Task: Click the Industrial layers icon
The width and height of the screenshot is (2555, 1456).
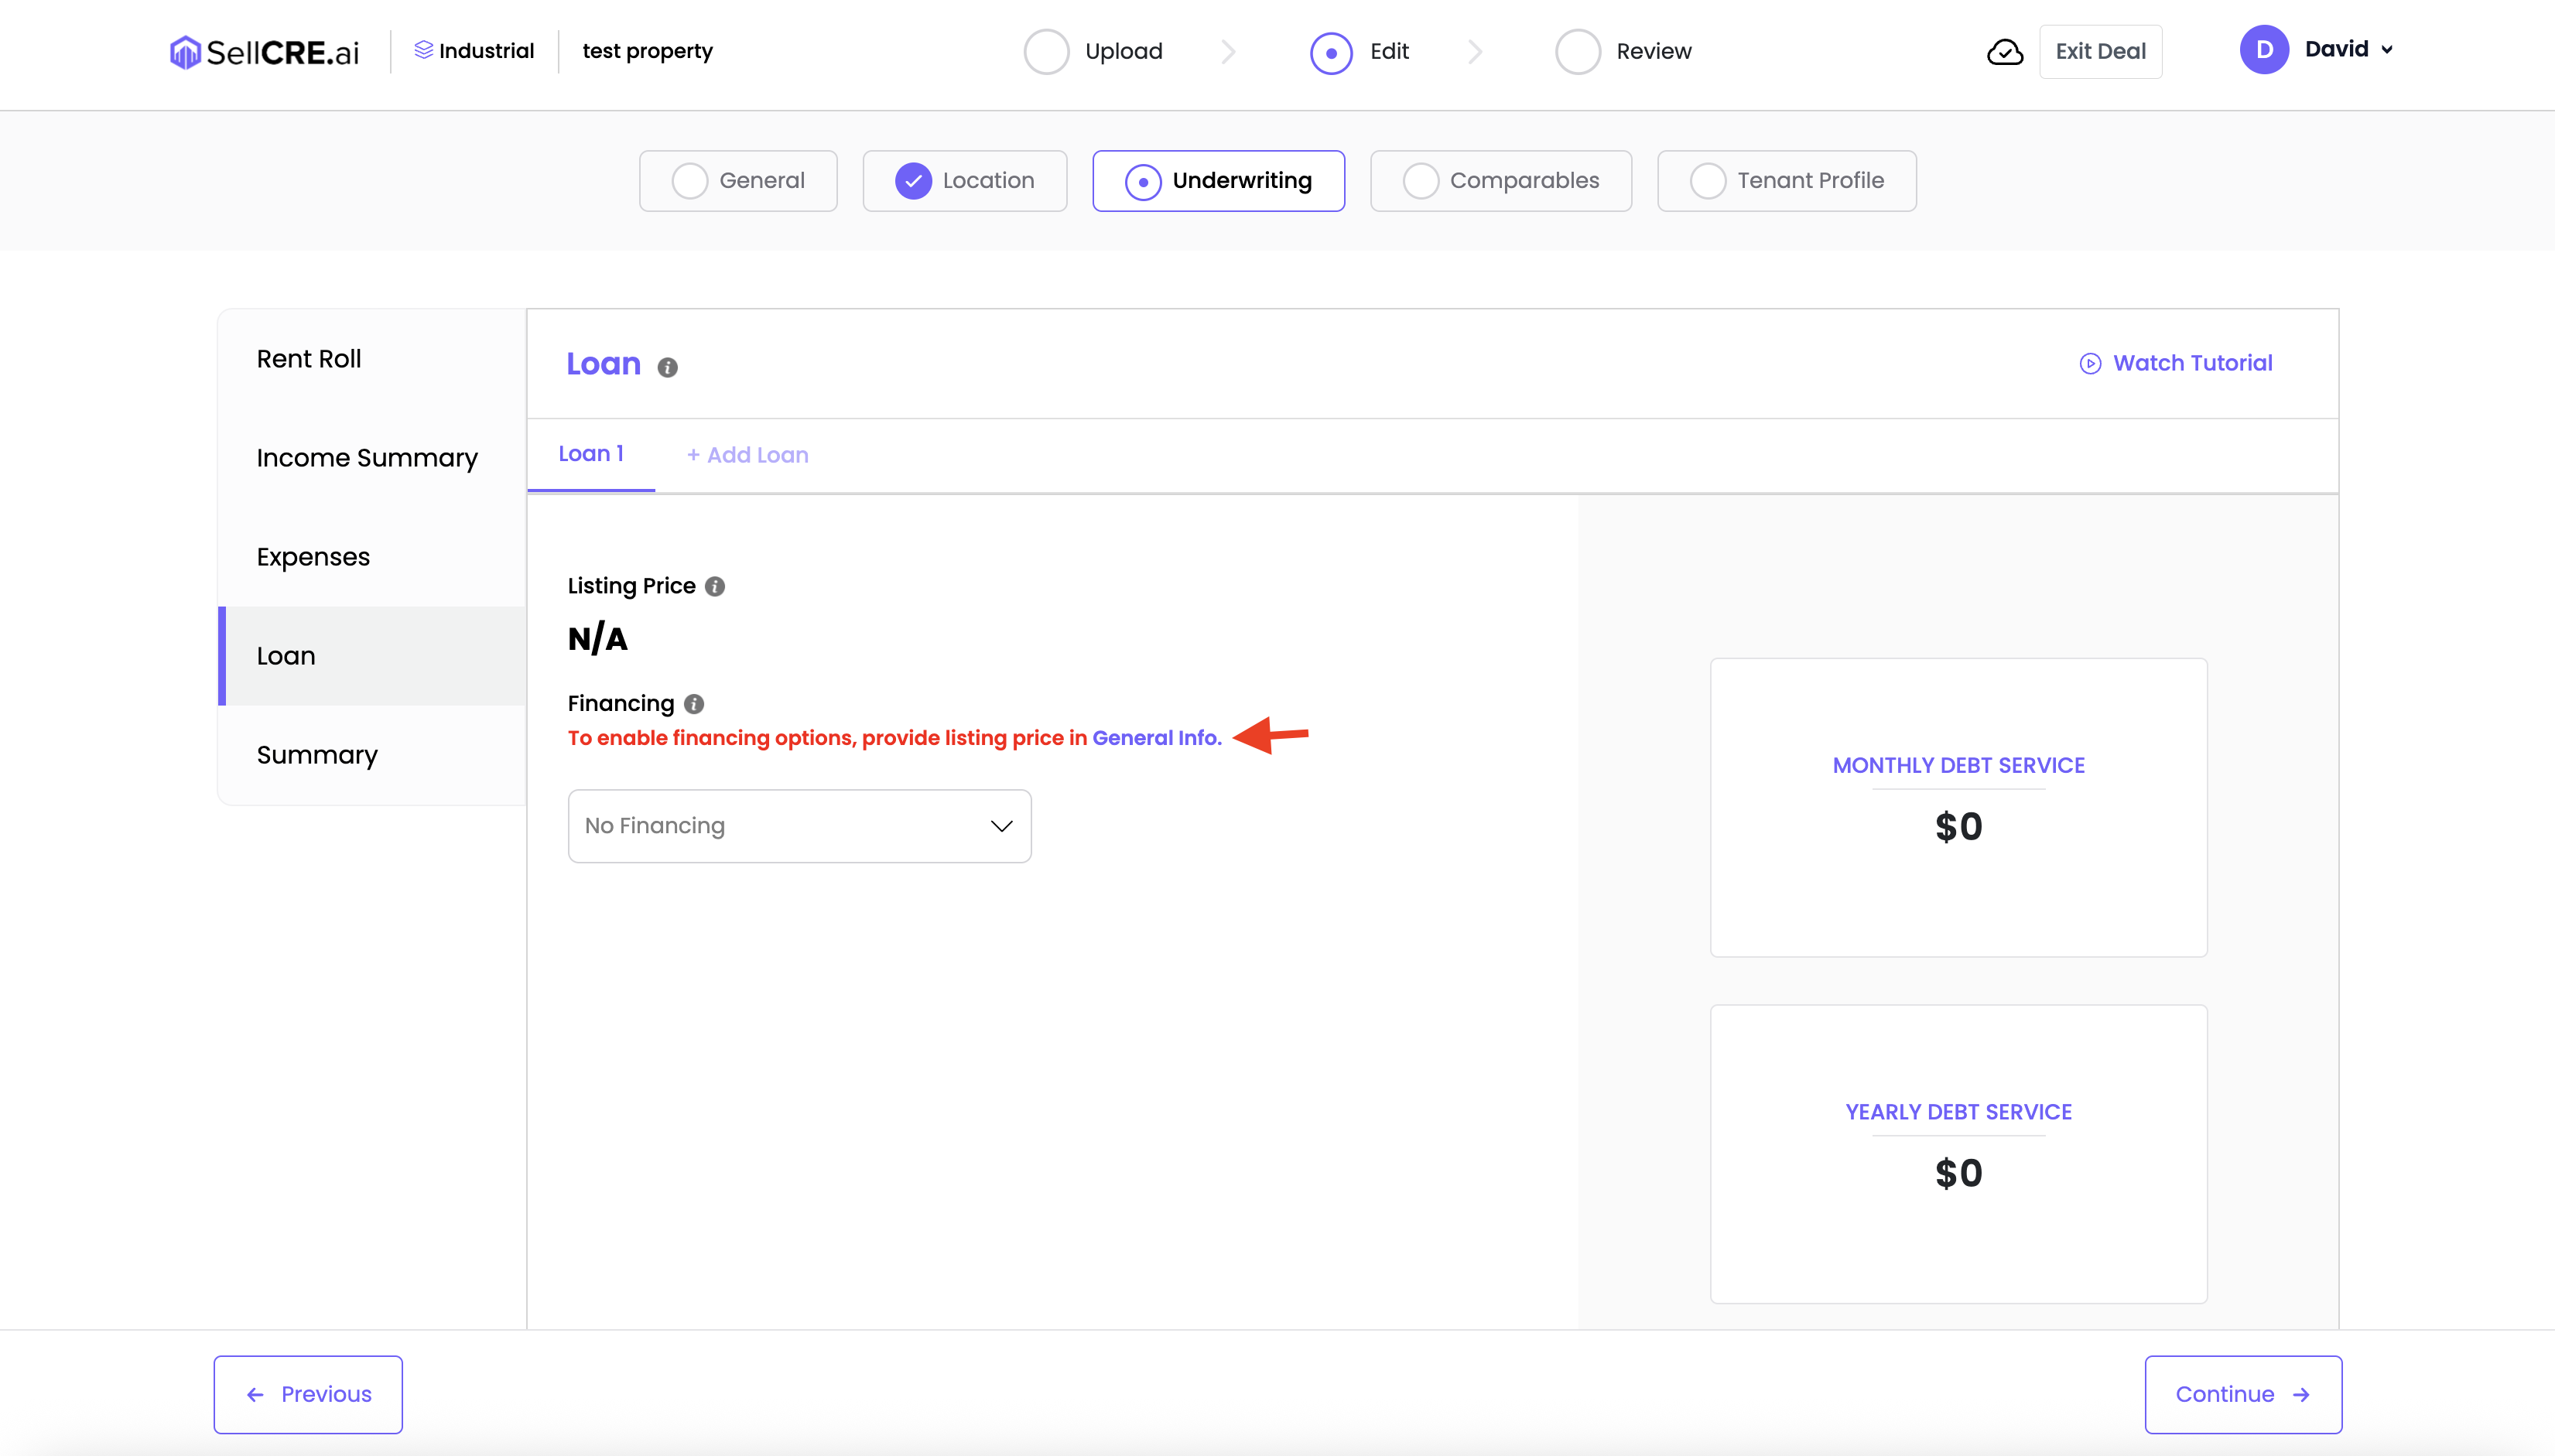Action: [423, 50]
